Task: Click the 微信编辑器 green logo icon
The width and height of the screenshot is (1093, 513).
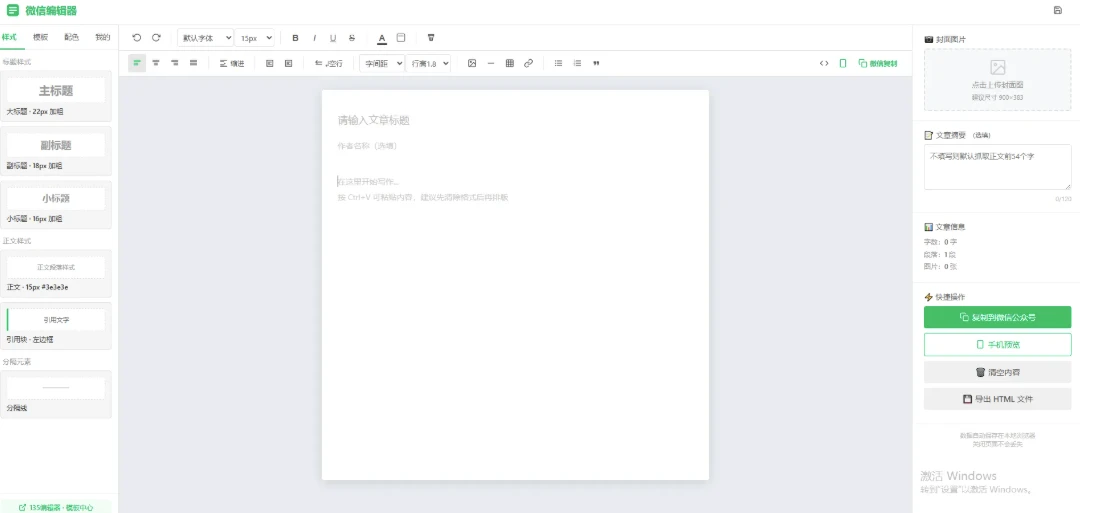Action: (13, 10)
